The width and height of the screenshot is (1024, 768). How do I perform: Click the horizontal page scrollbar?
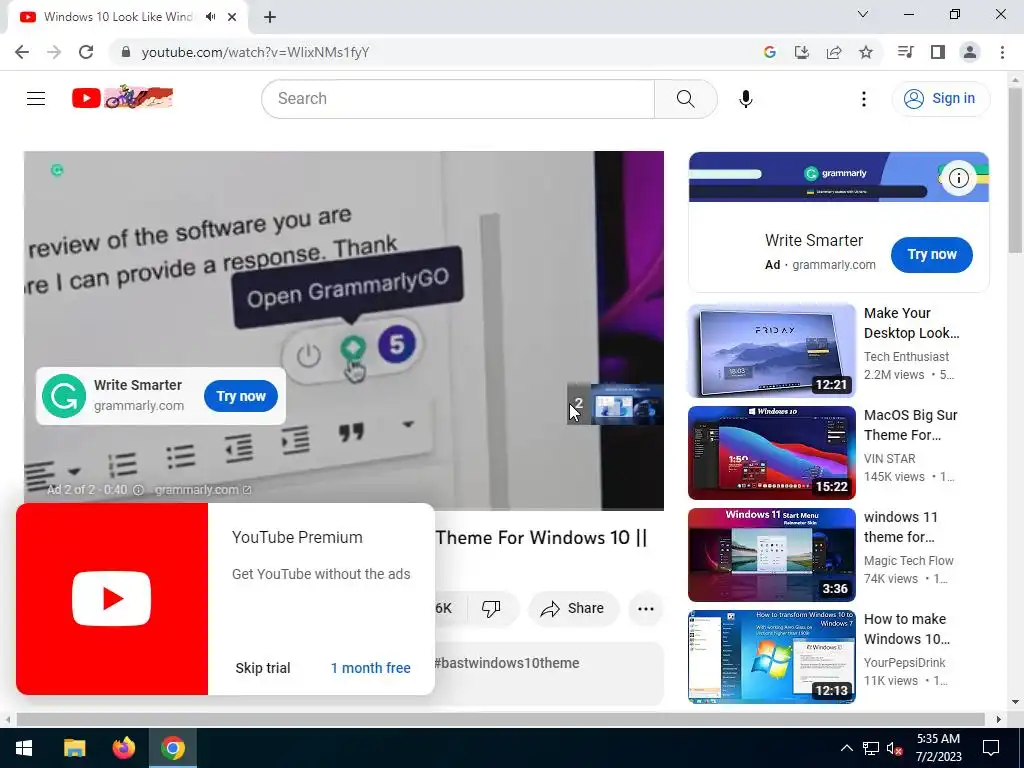point(500,719)
